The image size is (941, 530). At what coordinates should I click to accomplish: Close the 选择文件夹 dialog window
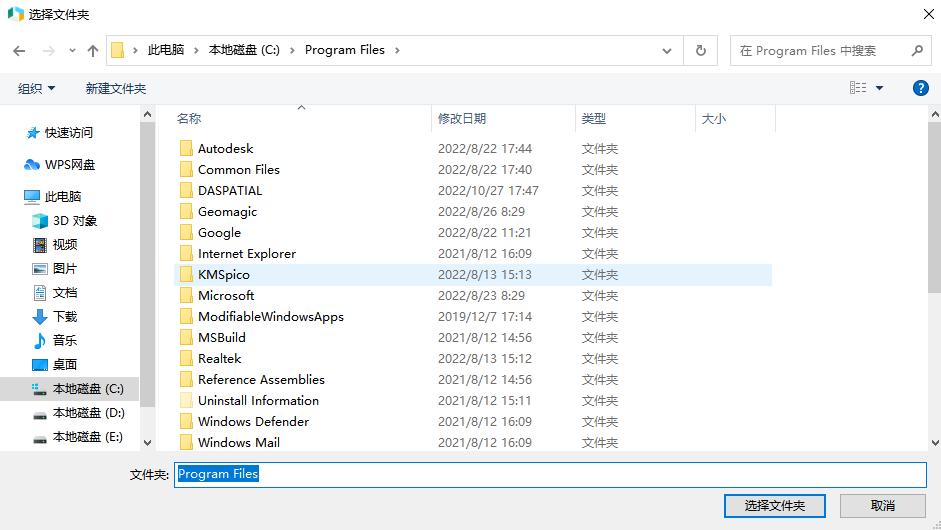click(x=928, y=14)
